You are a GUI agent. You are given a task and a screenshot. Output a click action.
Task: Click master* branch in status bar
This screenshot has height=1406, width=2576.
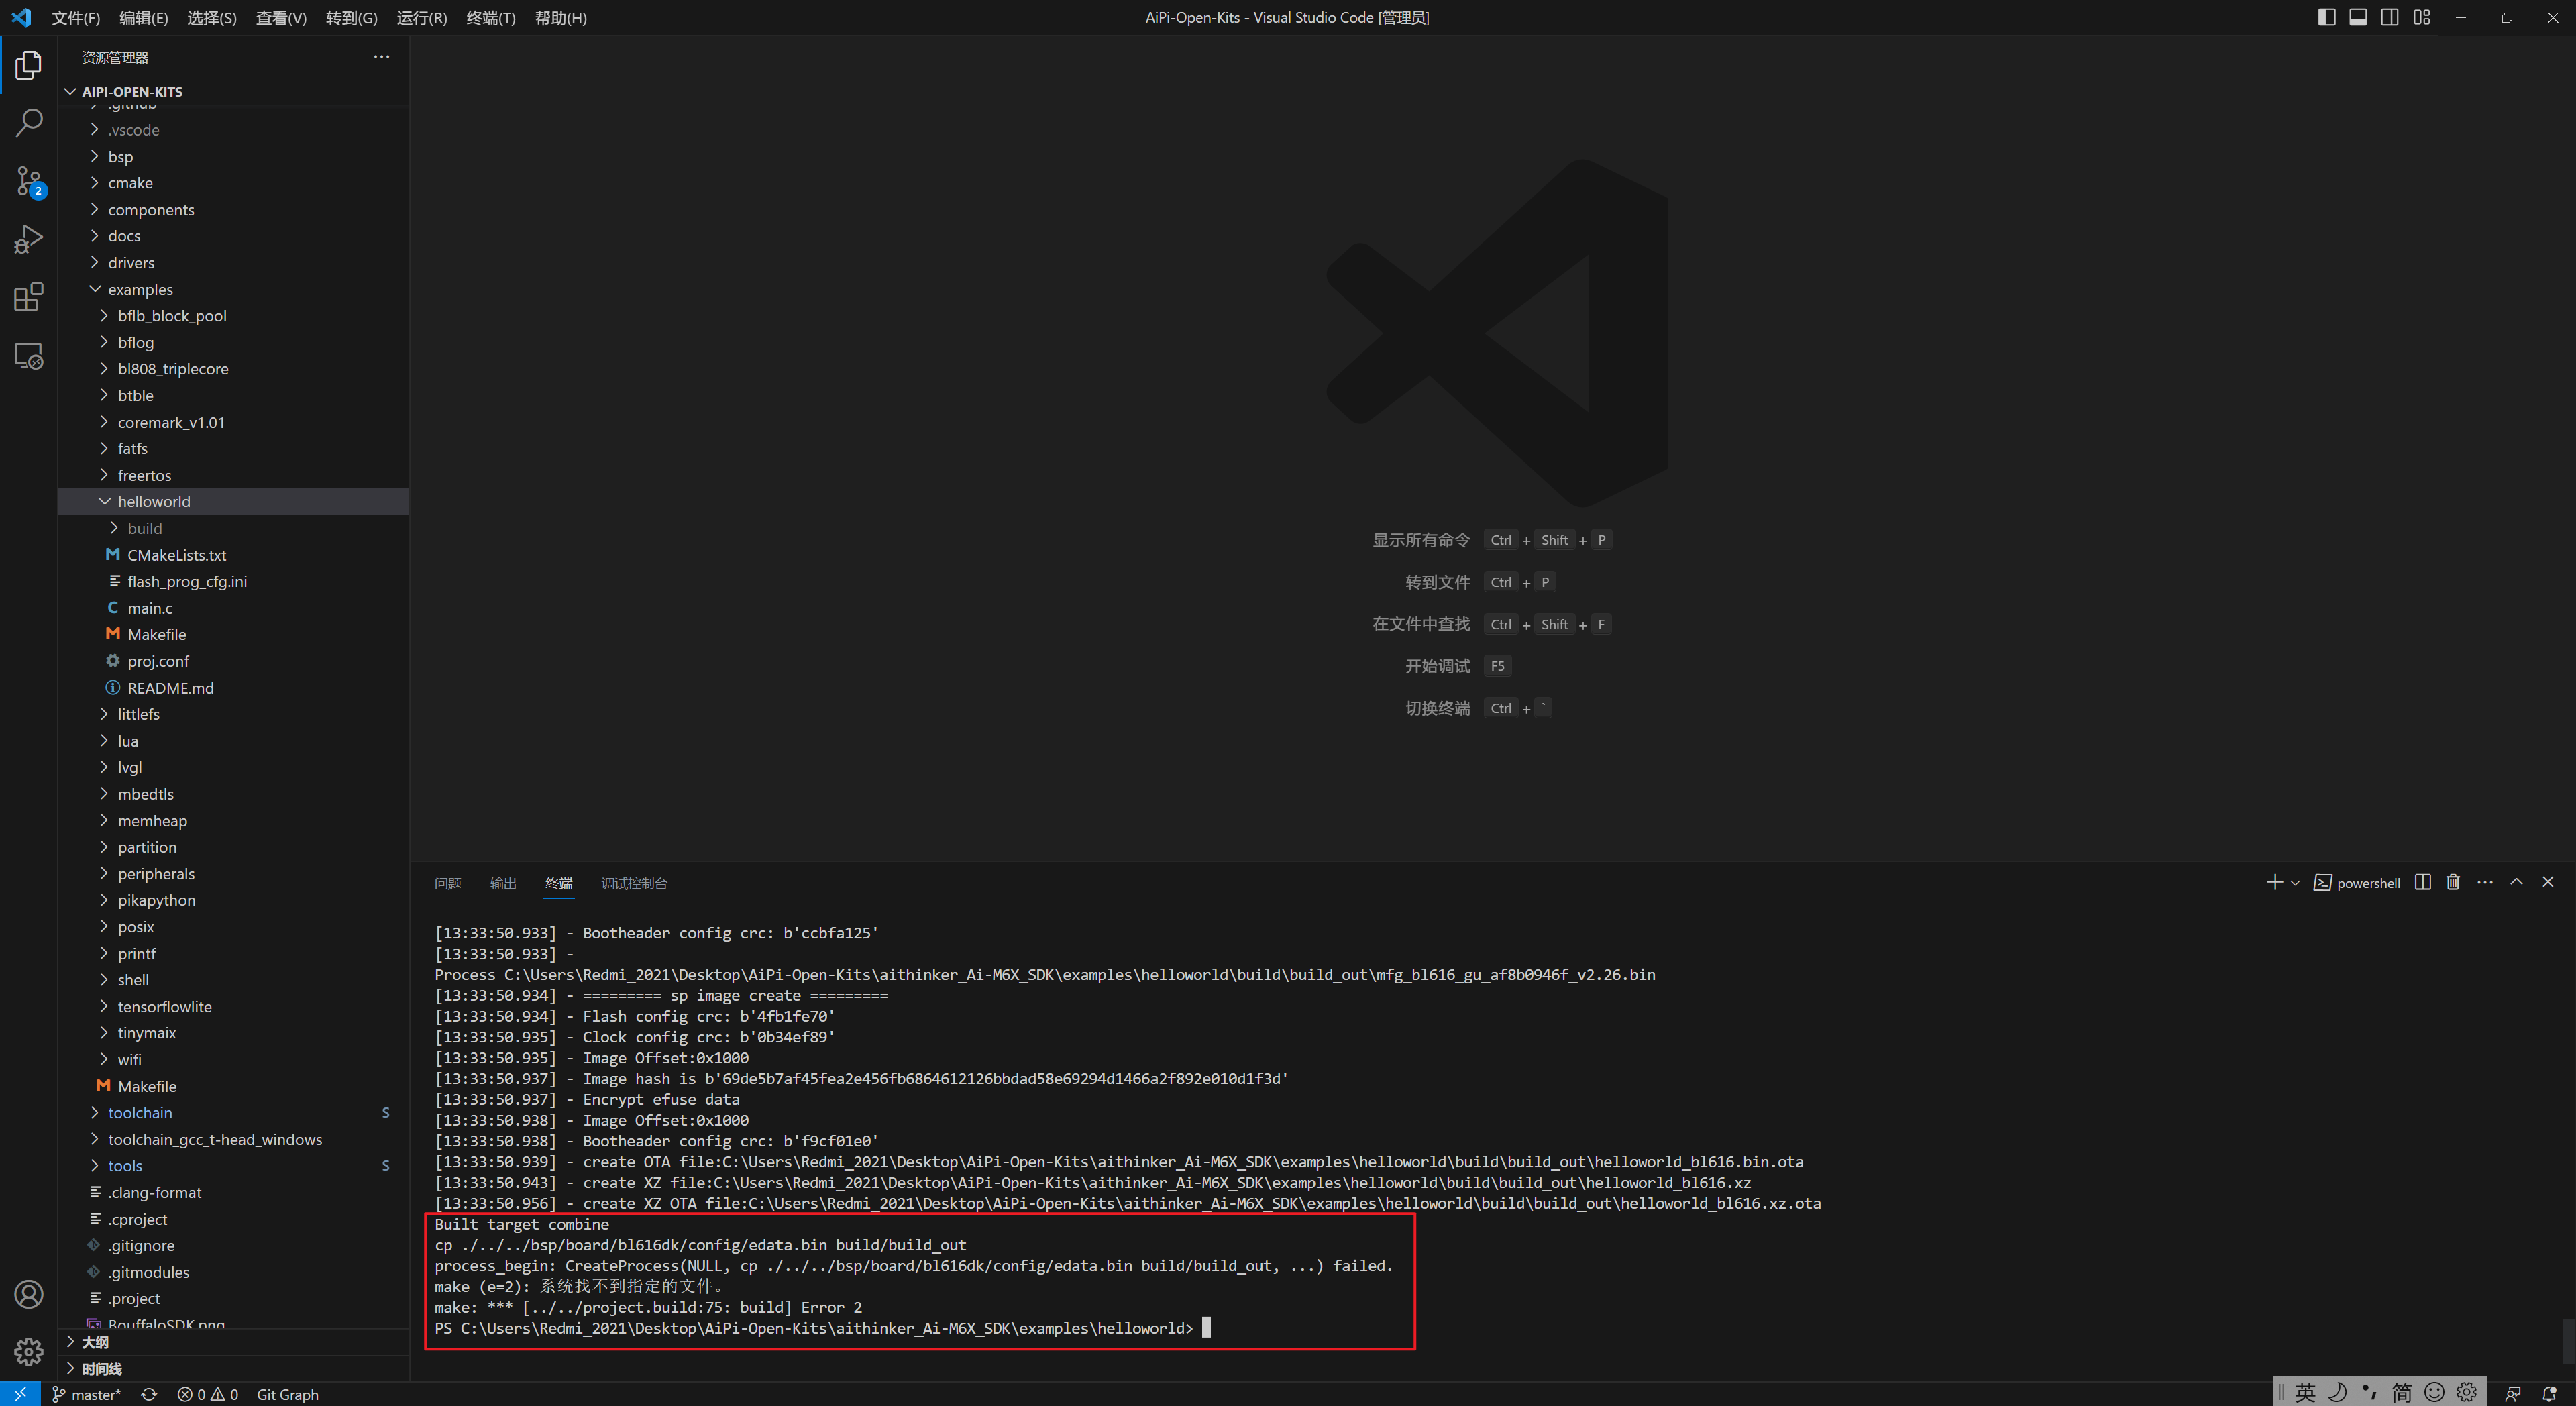[86, 1394]
